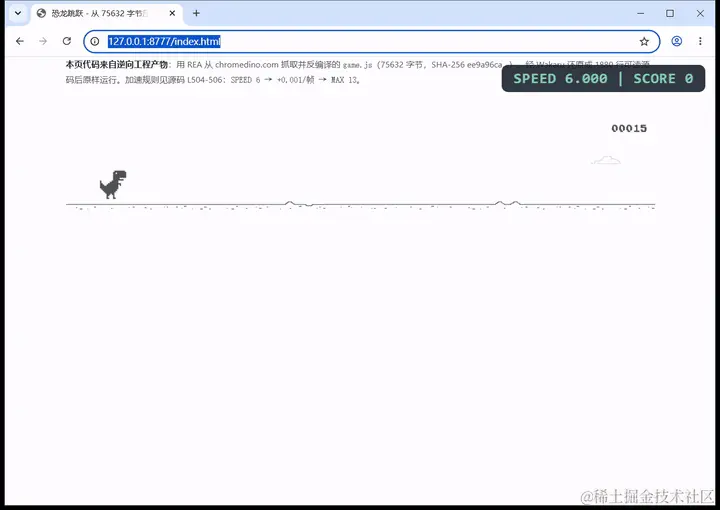Bookmark this page with the star icon
The width and height of the screenshot is (720, 510).
(x=644, y=41)
